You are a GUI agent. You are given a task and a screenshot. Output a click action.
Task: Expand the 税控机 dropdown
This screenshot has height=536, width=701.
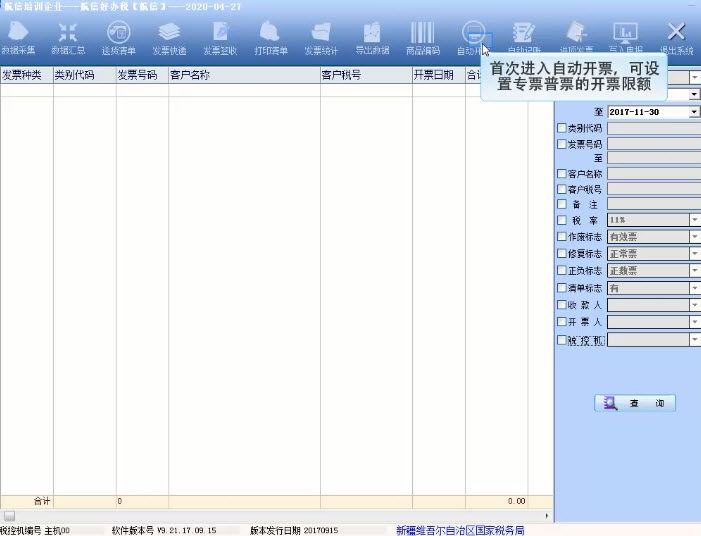coord(694,340)
